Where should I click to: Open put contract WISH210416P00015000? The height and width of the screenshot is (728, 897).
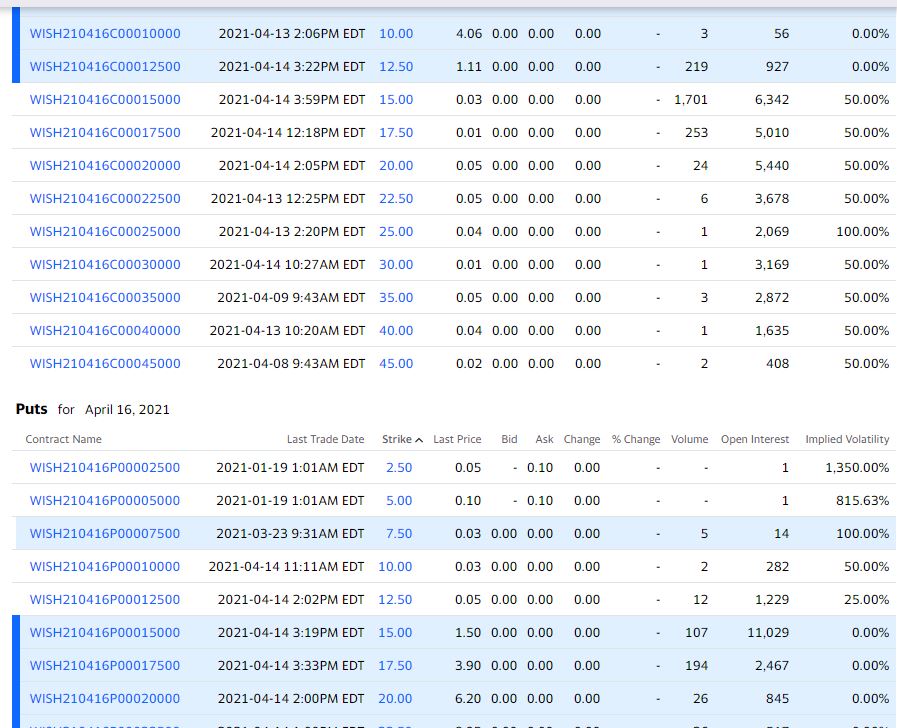(105, 633)
